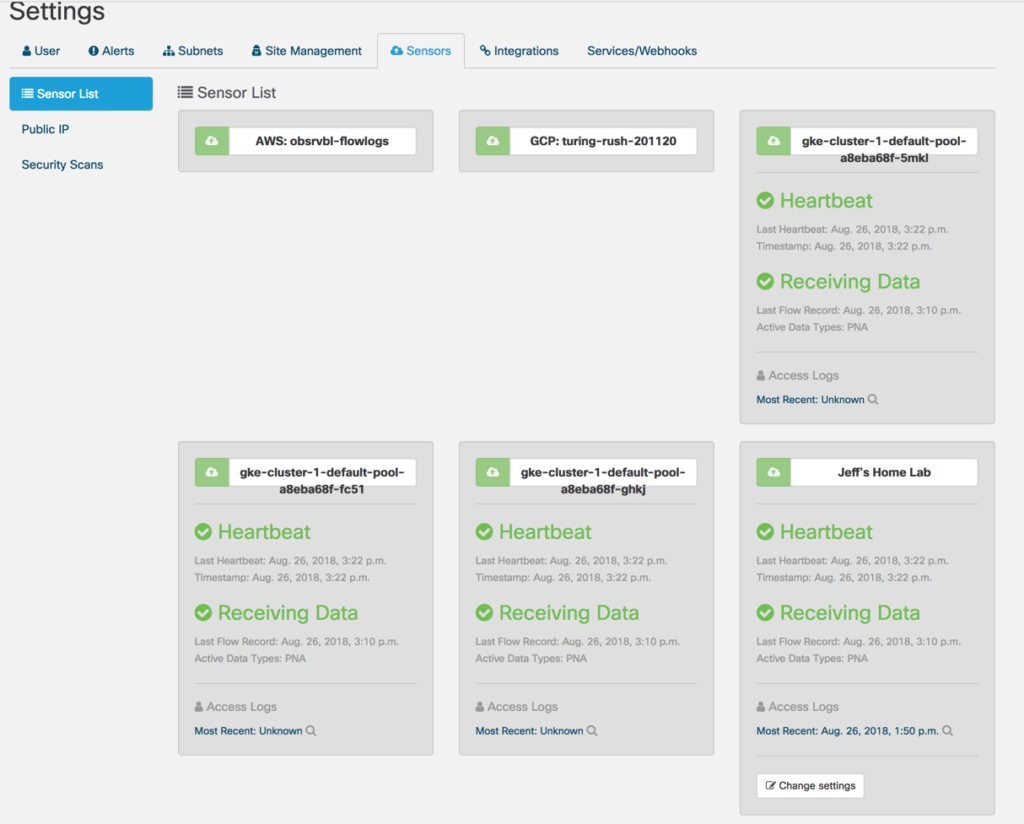Viewport: 1024px width, 824px height.
Task: Click the Access Logs person icon on a8eba68f-5mkl
Action: (762, 375)
